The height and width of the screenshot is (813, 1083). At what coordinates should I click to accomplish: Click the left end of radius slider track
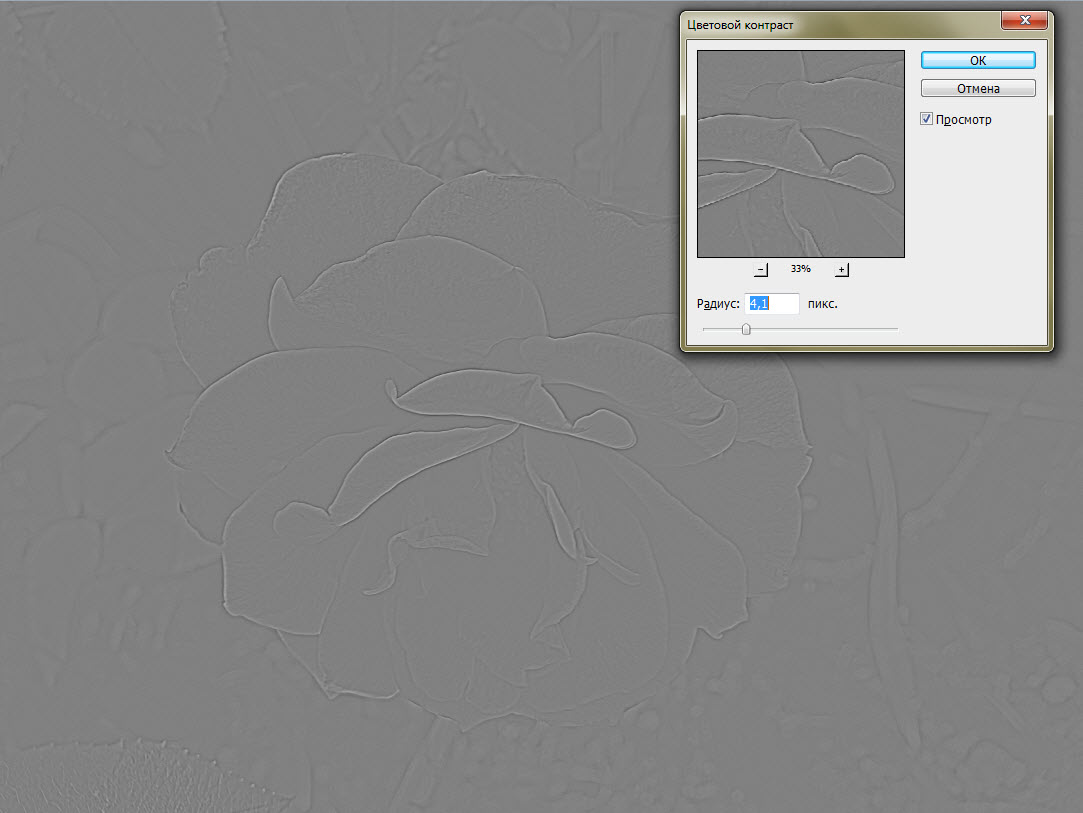pos(705,329)
